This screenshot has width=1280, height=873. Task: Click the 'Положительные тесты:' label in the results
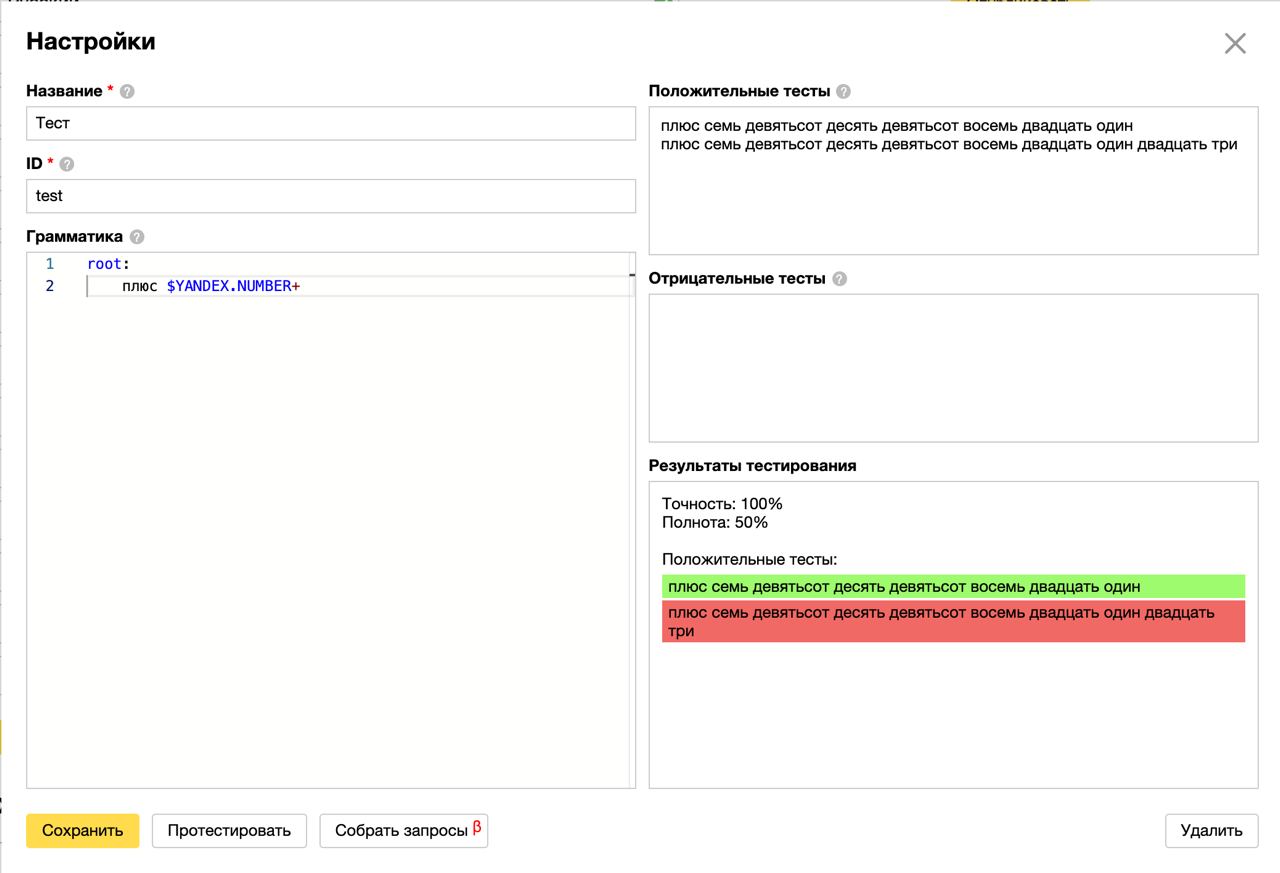tap(750, 560)
